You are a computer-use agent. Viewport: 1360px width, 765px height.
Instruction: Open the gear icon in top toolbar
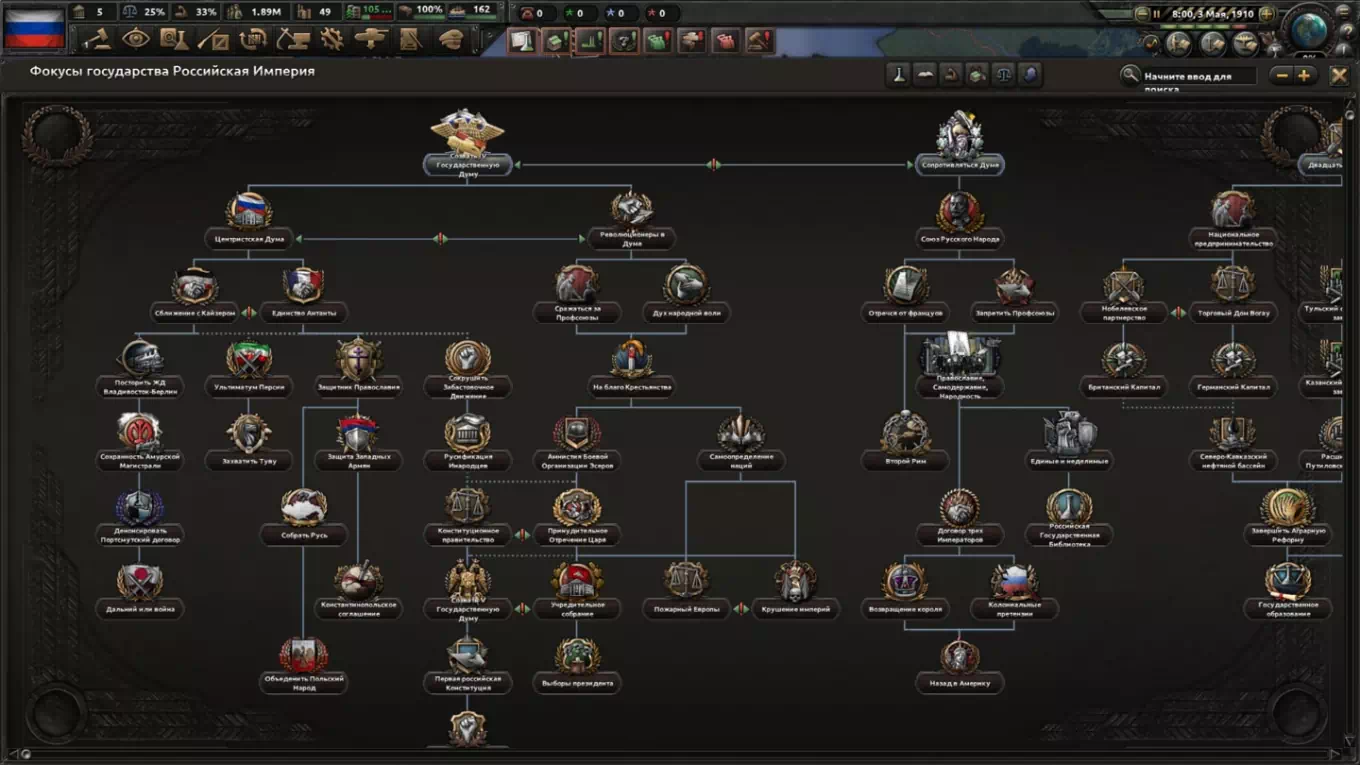pos(331,39)
